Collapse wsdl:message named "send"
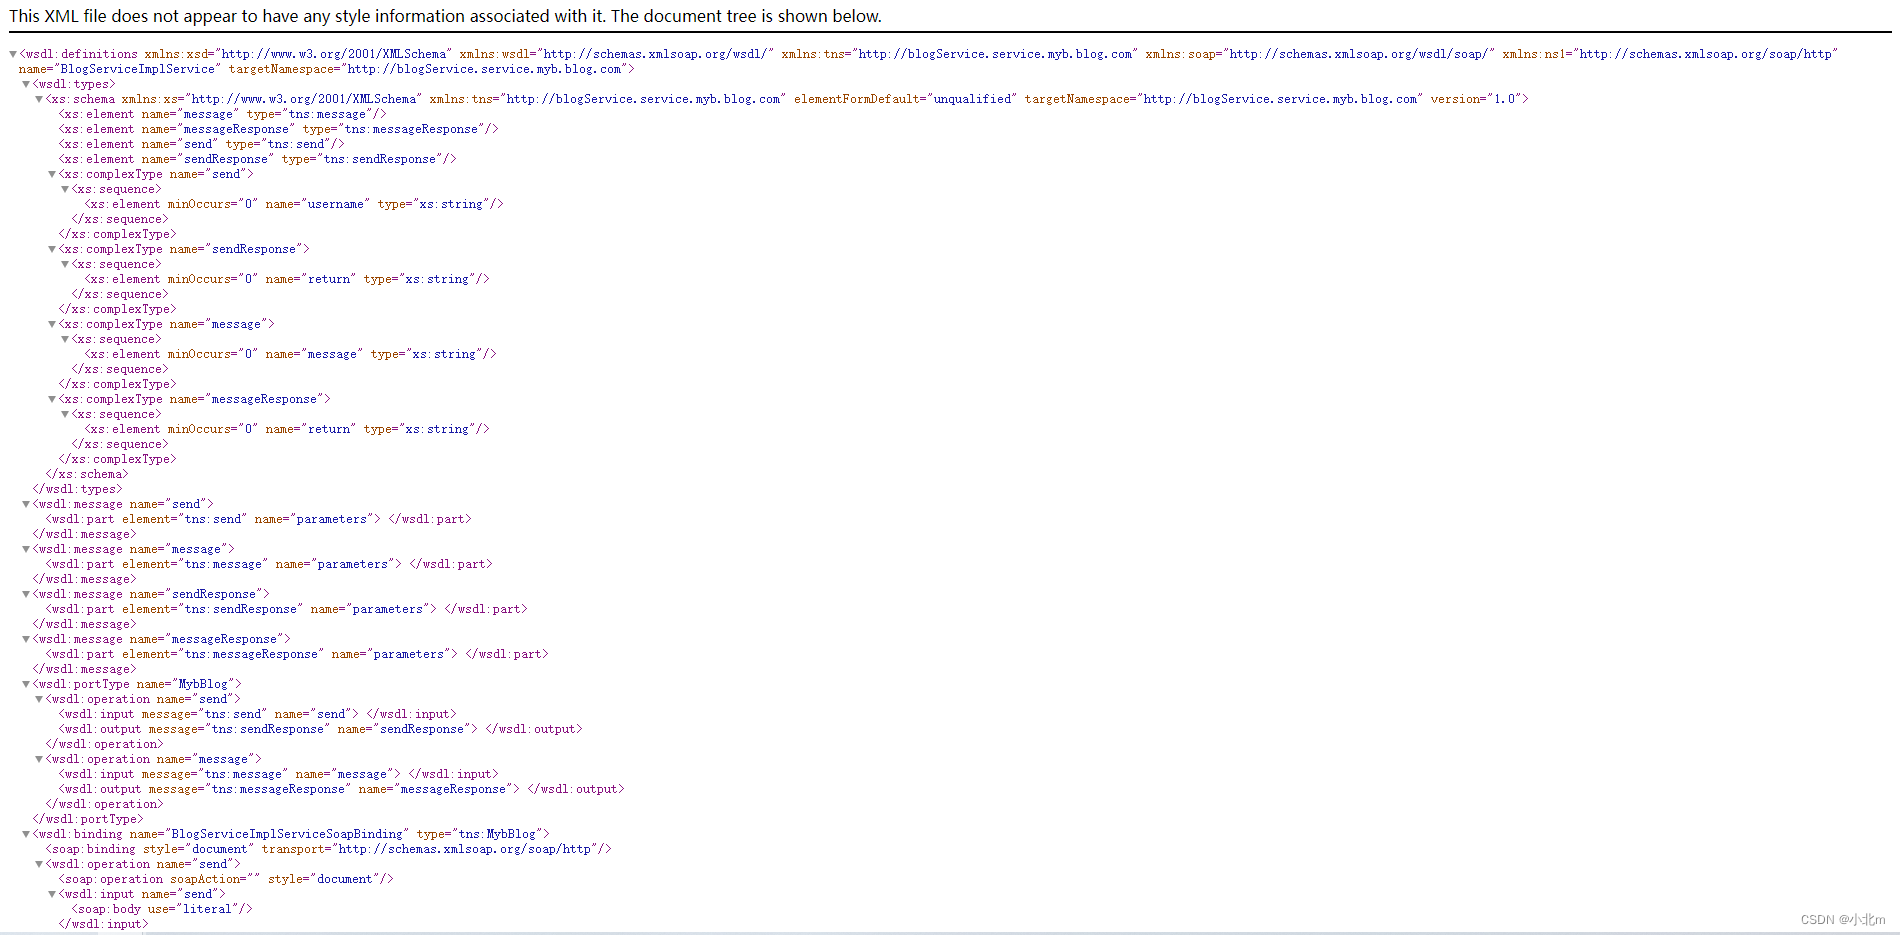1900x935 pixels. coord(26,504)
